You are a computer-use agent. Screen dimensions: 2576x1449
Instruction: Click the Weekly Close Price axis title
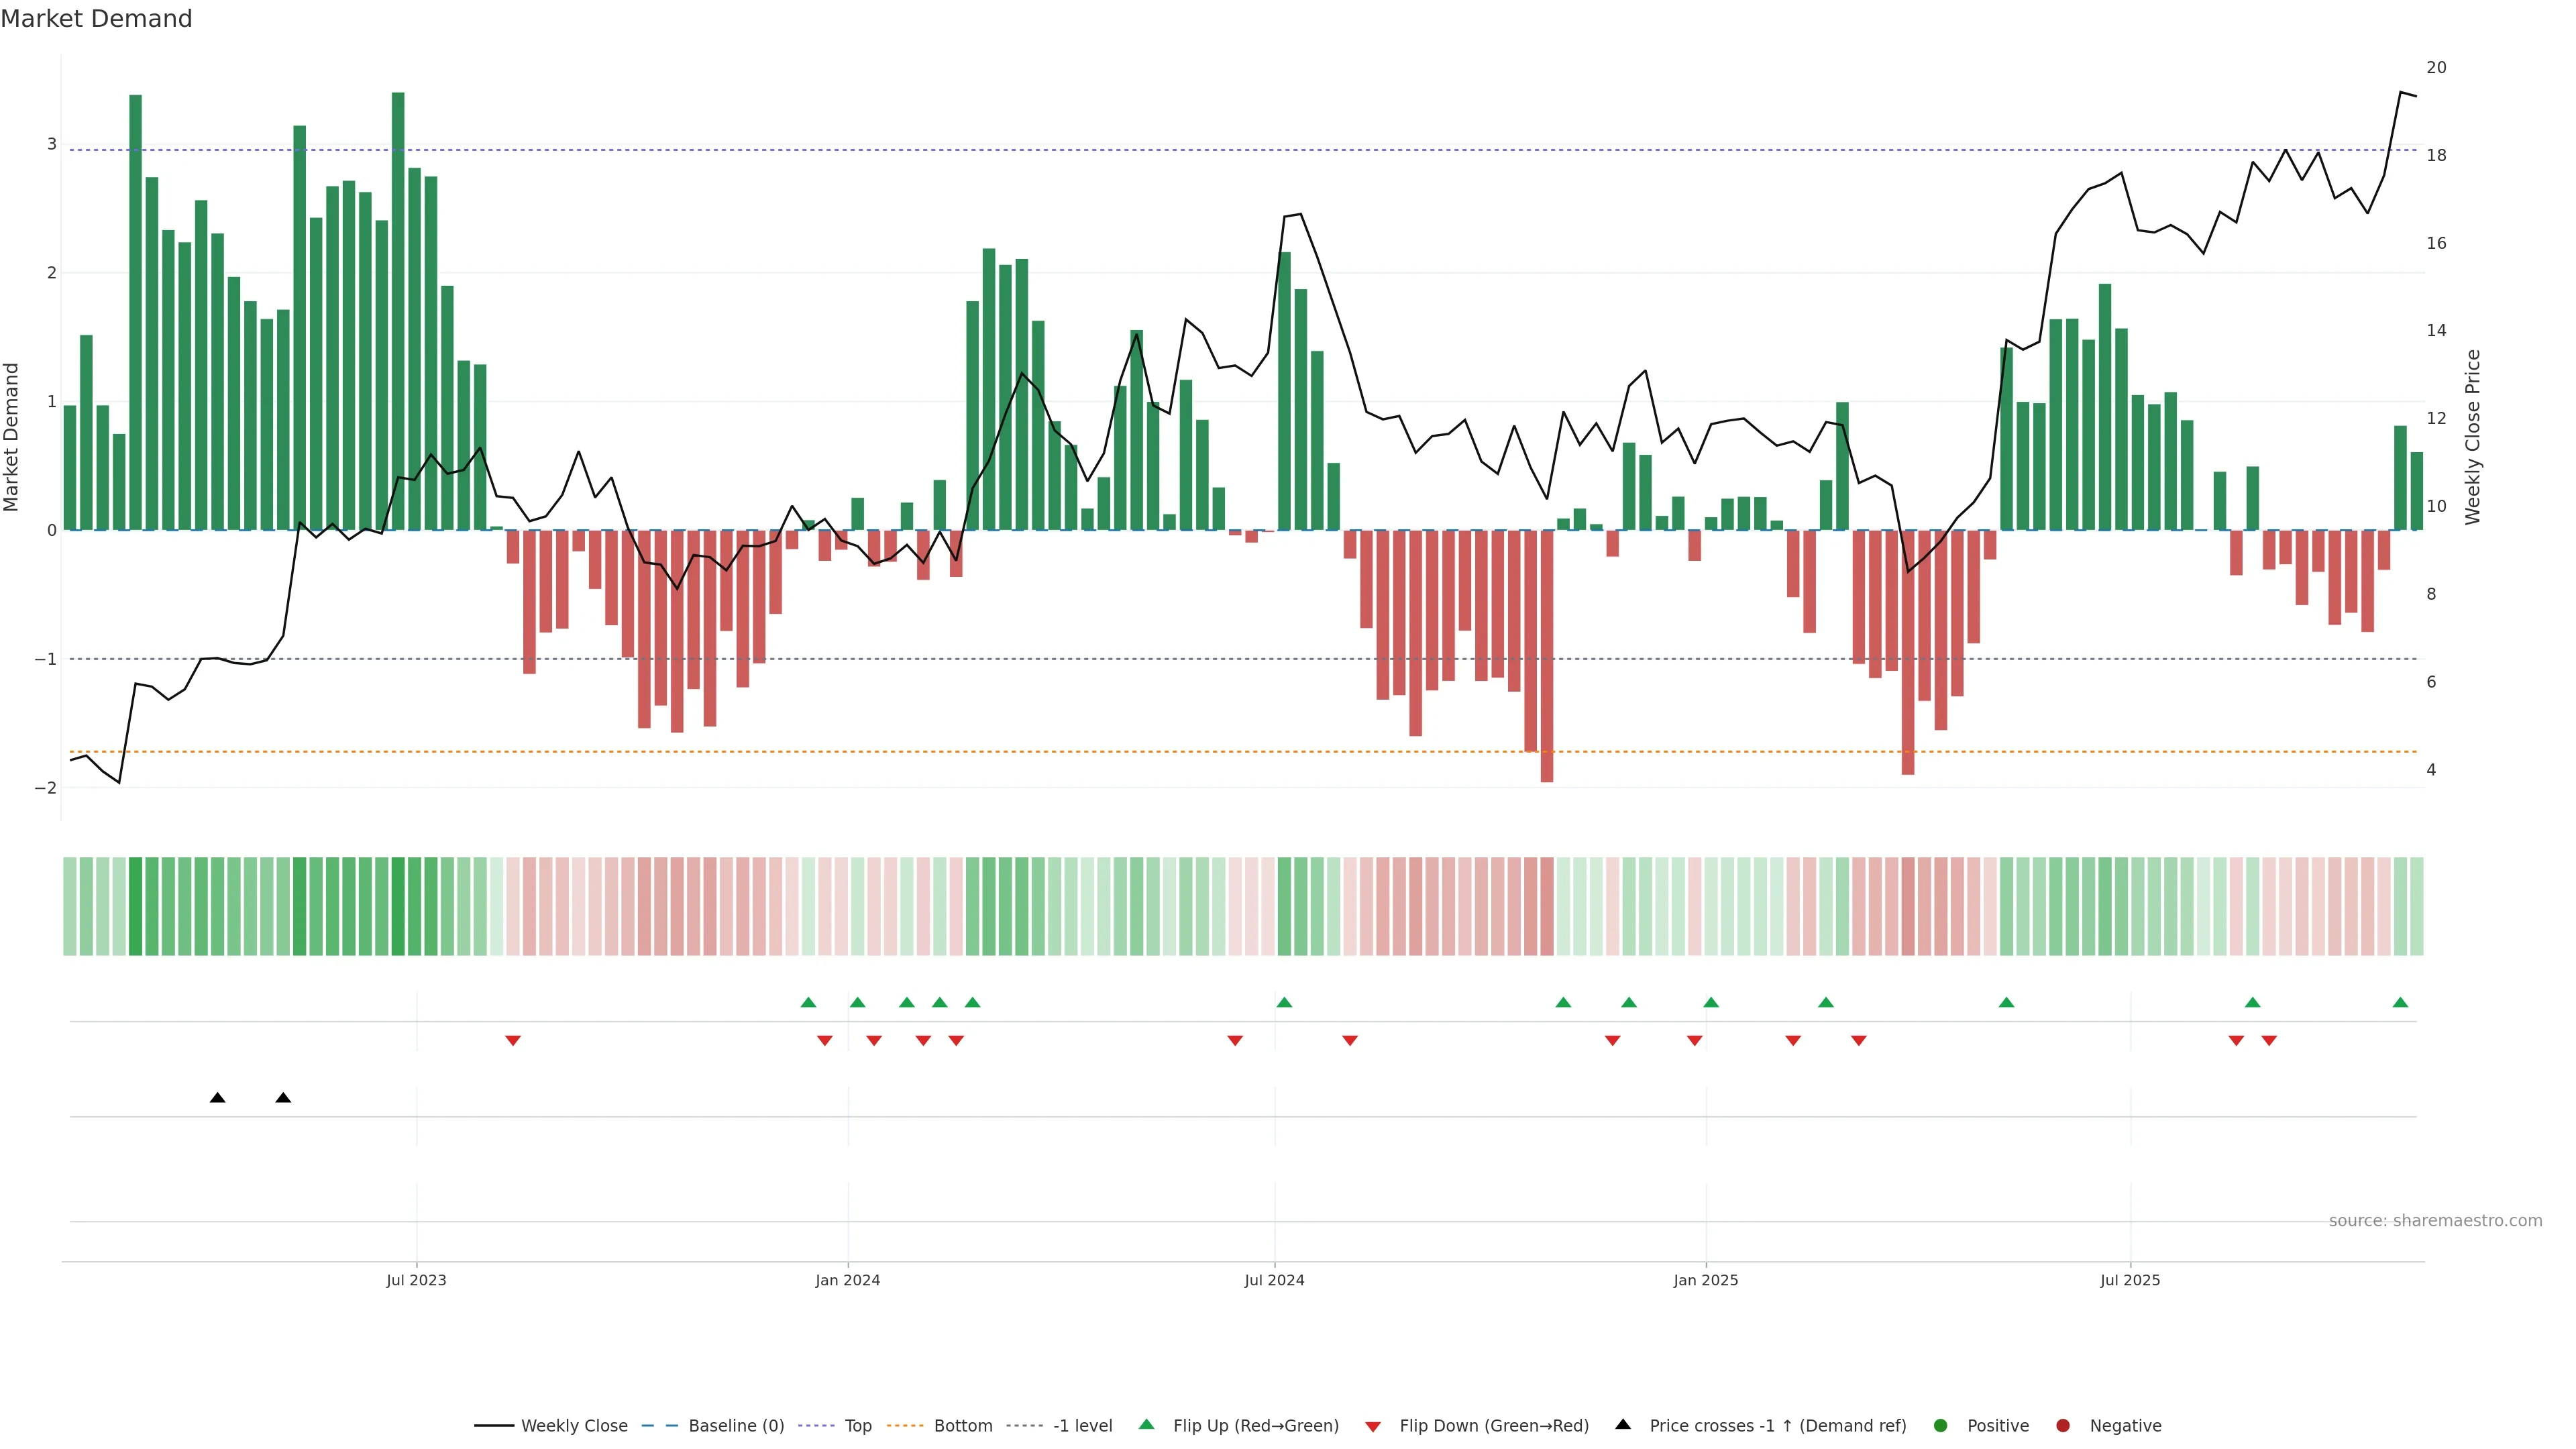(x=2472, y=437)
